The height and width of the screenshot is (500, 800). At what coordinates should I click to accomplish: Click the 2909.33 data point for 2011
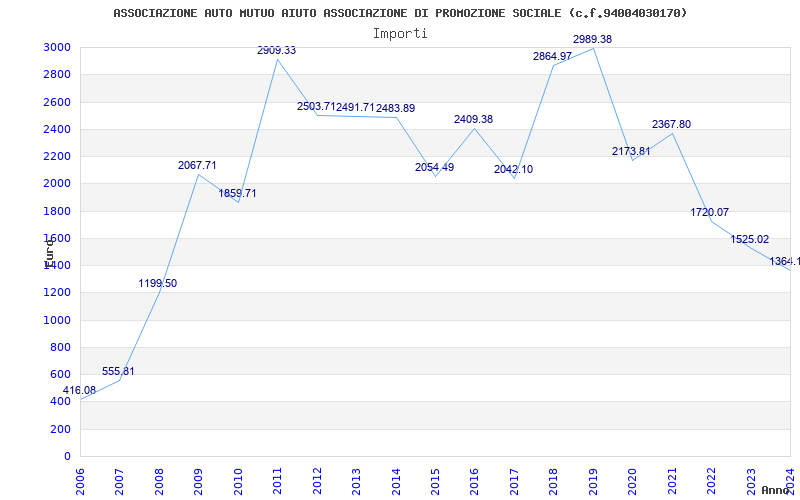point(277,59)
